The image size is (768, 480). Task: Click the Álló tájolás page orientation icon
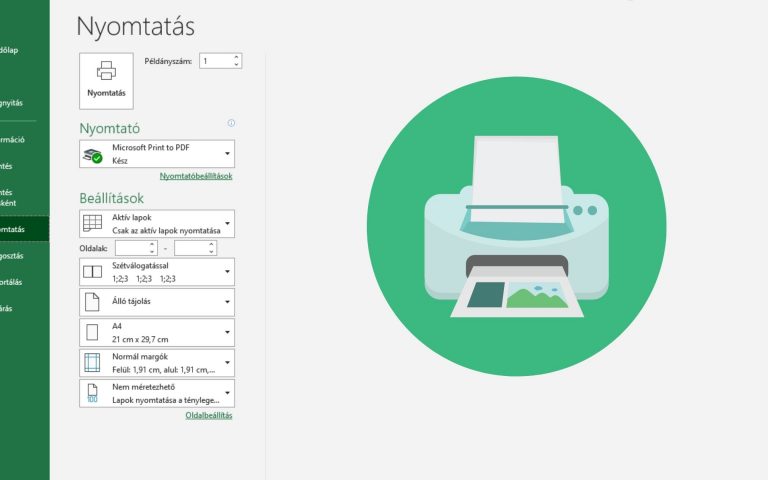(x=92, y=302)
